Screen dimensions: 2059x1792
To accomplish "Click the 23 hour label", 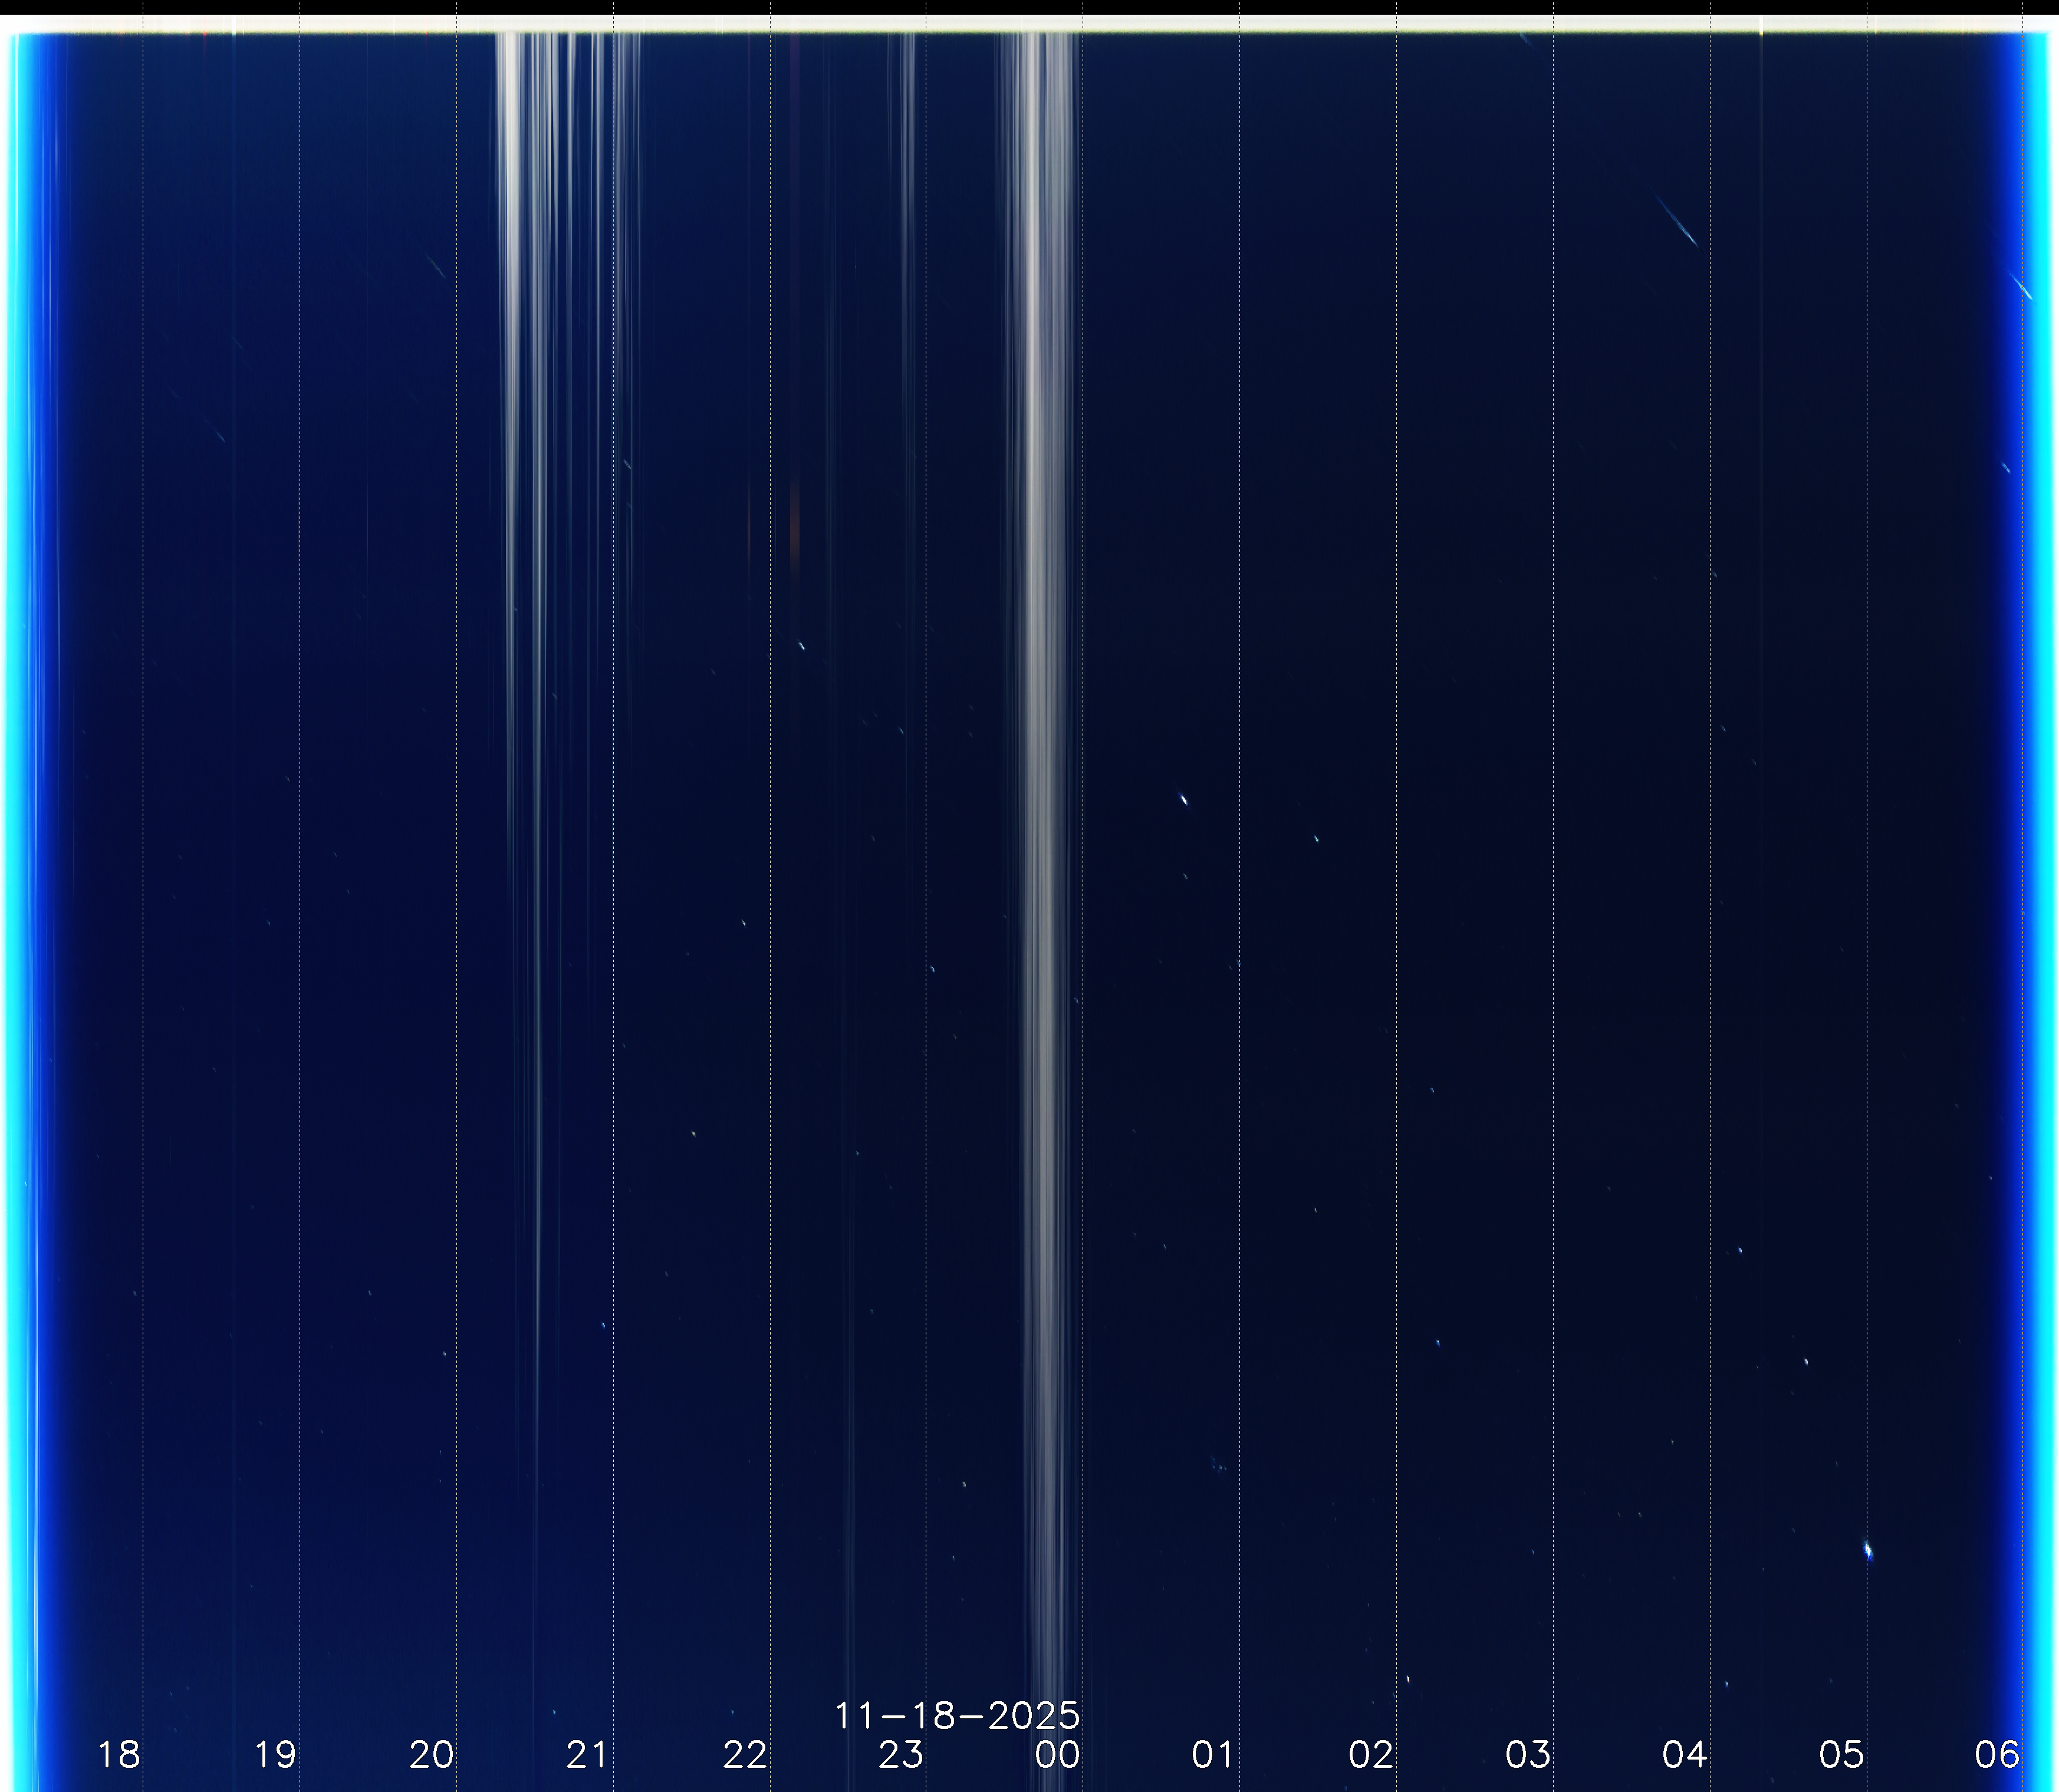I will [x=901, y=1754].
